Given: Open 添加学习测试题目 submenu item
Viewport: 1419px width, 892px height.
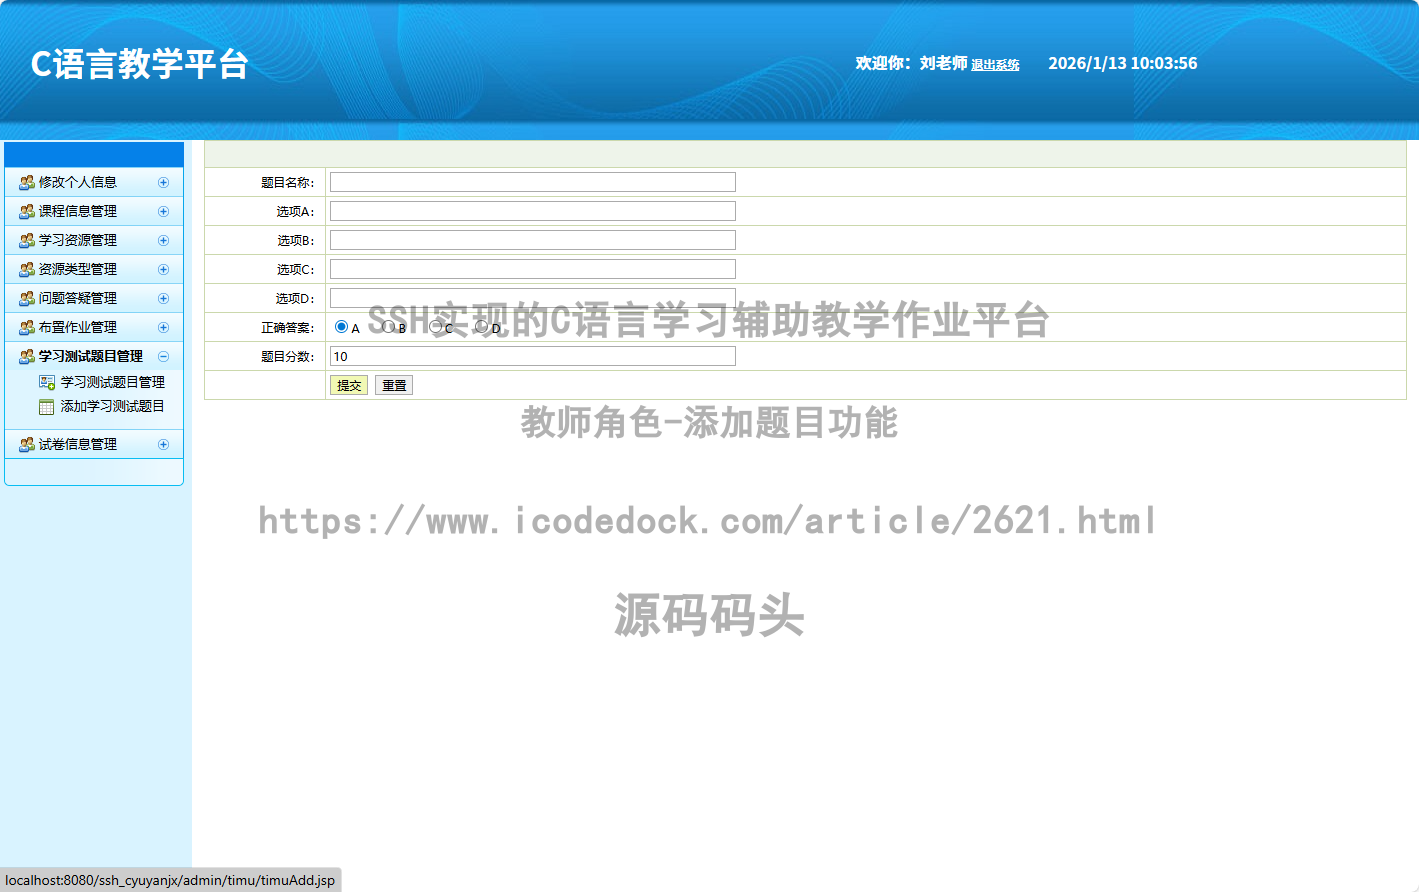Looking at the screenshot, I should [x=112, y=406].
